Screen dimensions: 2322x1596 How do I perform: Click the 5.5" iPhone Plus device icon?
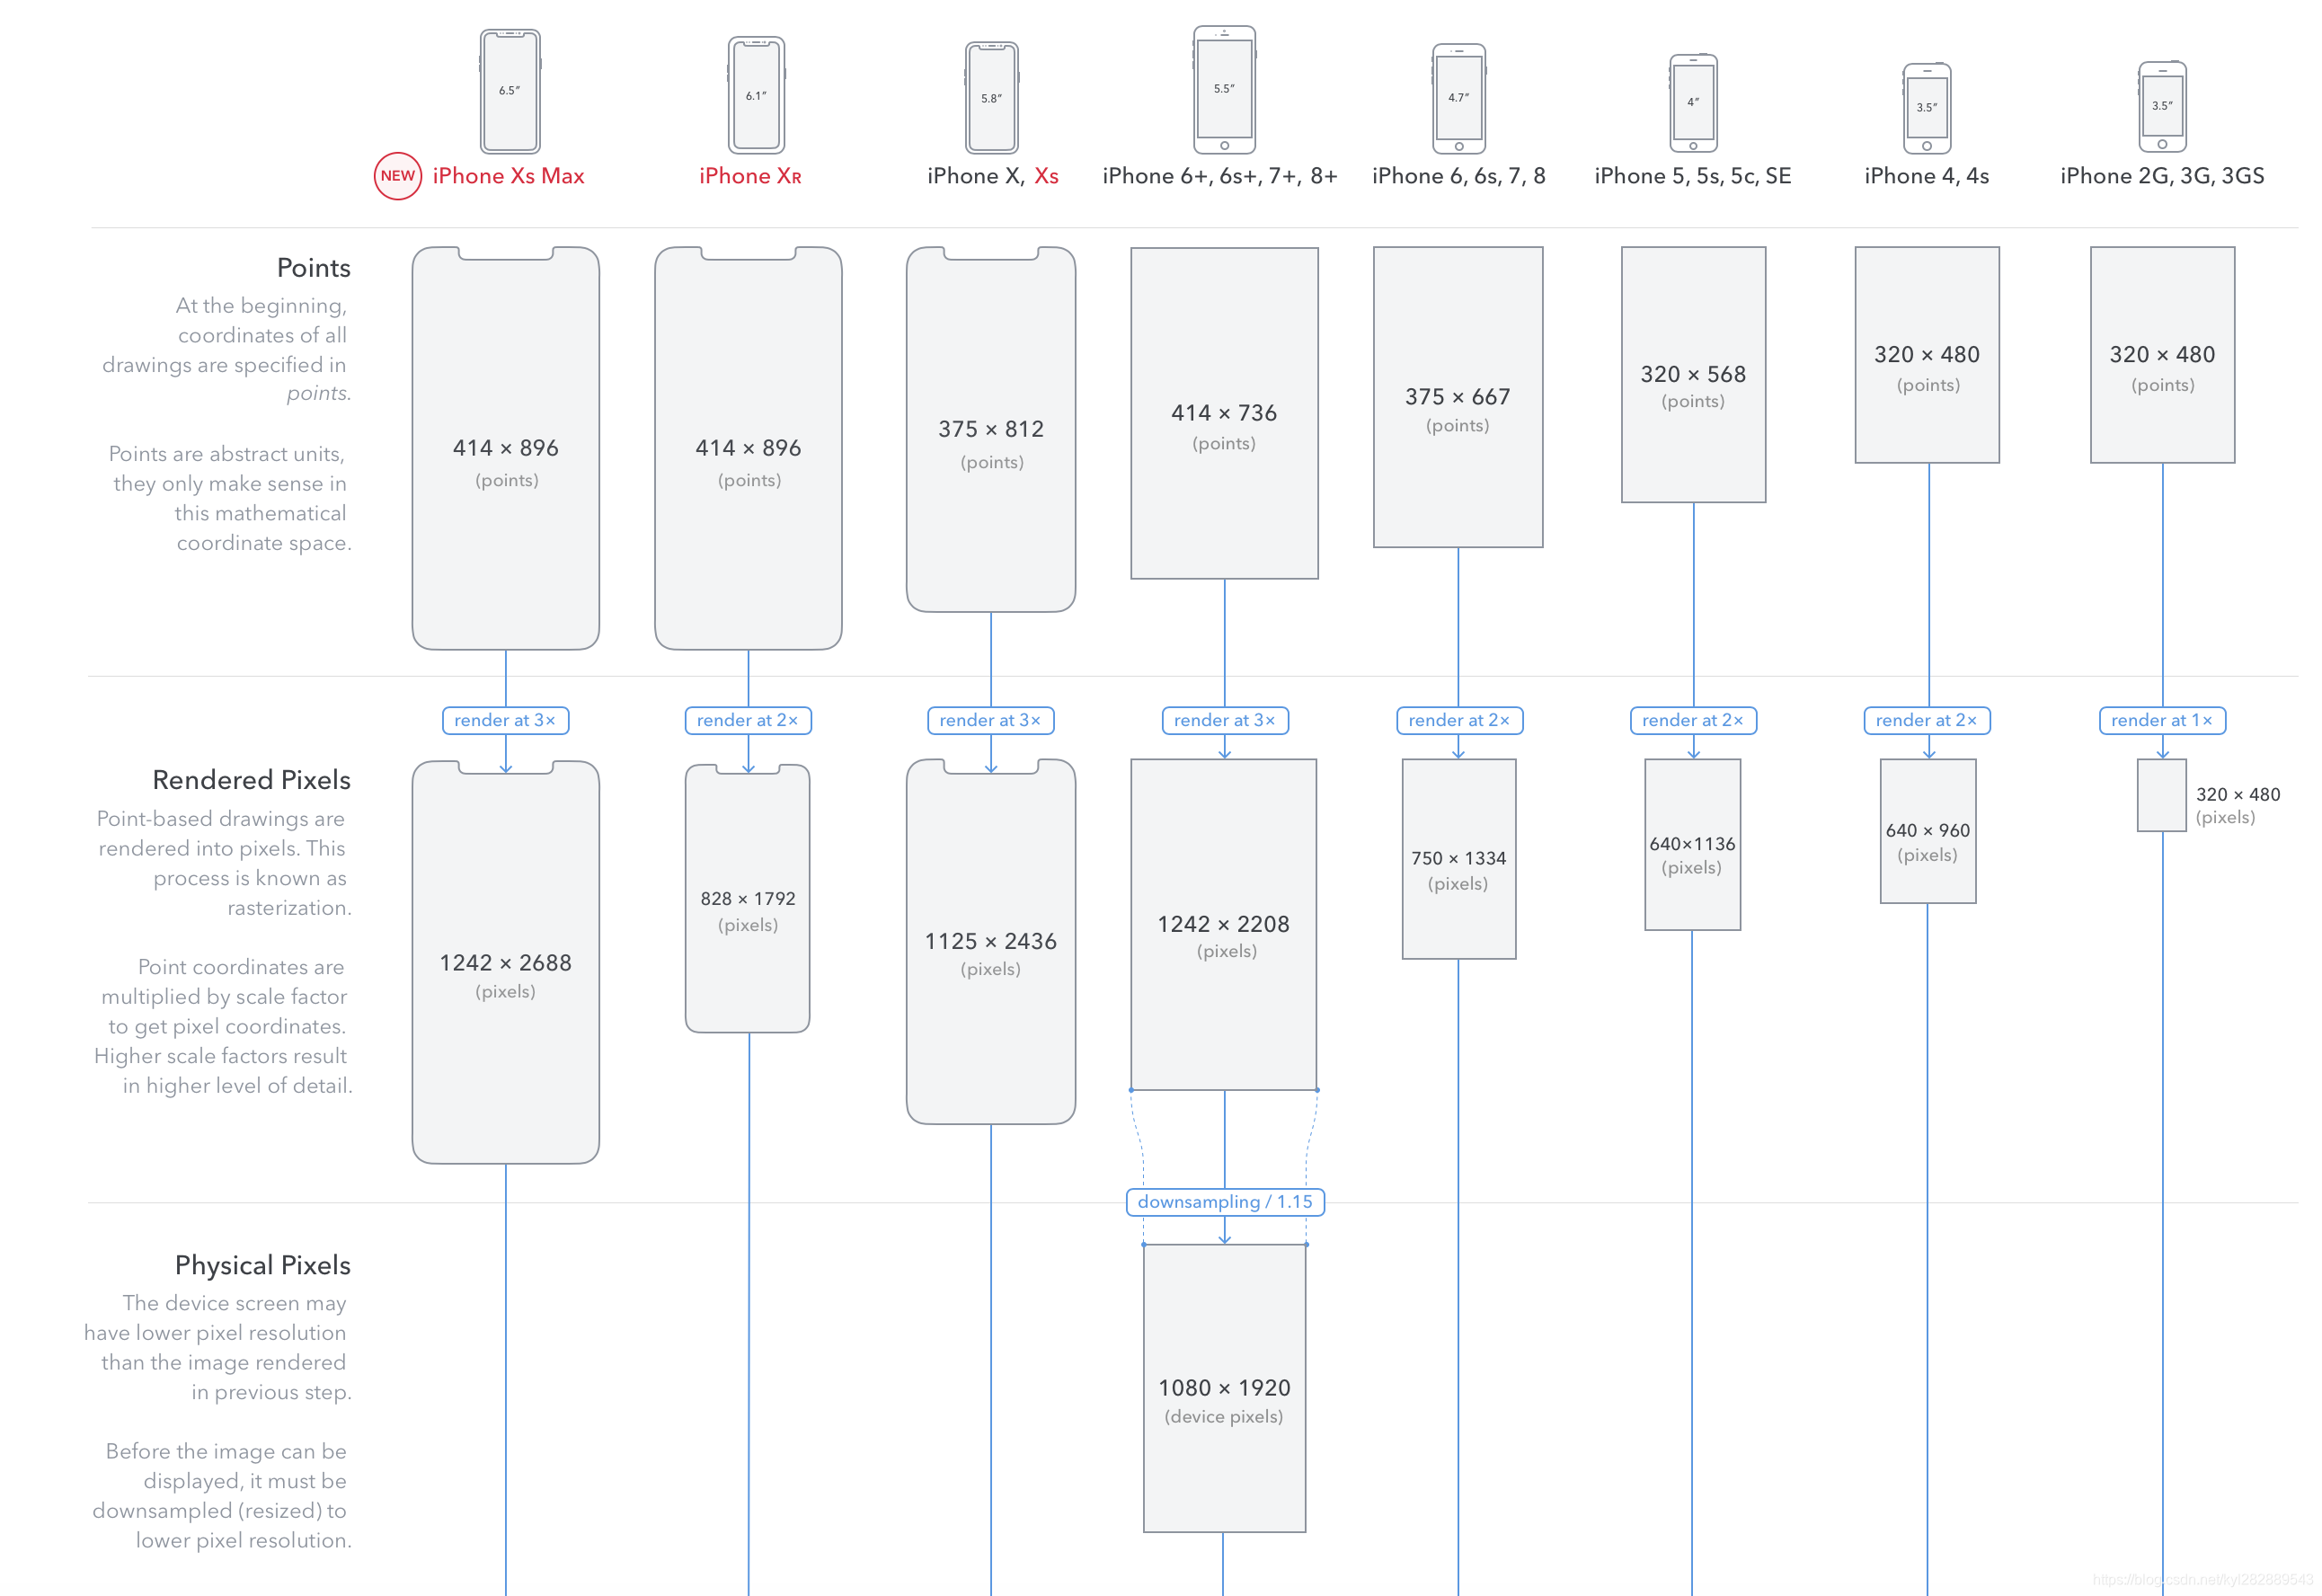point(1224,89)
